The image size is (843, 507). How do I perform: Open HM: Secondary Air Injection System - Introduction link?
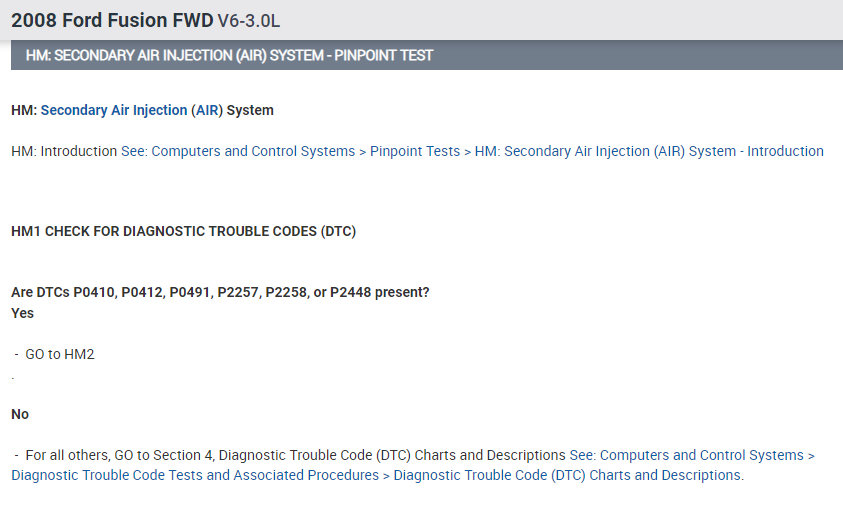(649, 151)
